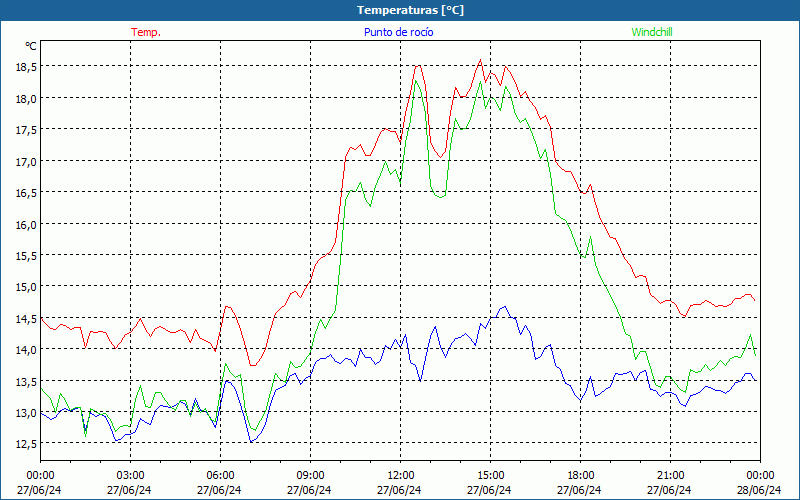Click the 03:00 time axis label
800x500 pixels.
130,475
